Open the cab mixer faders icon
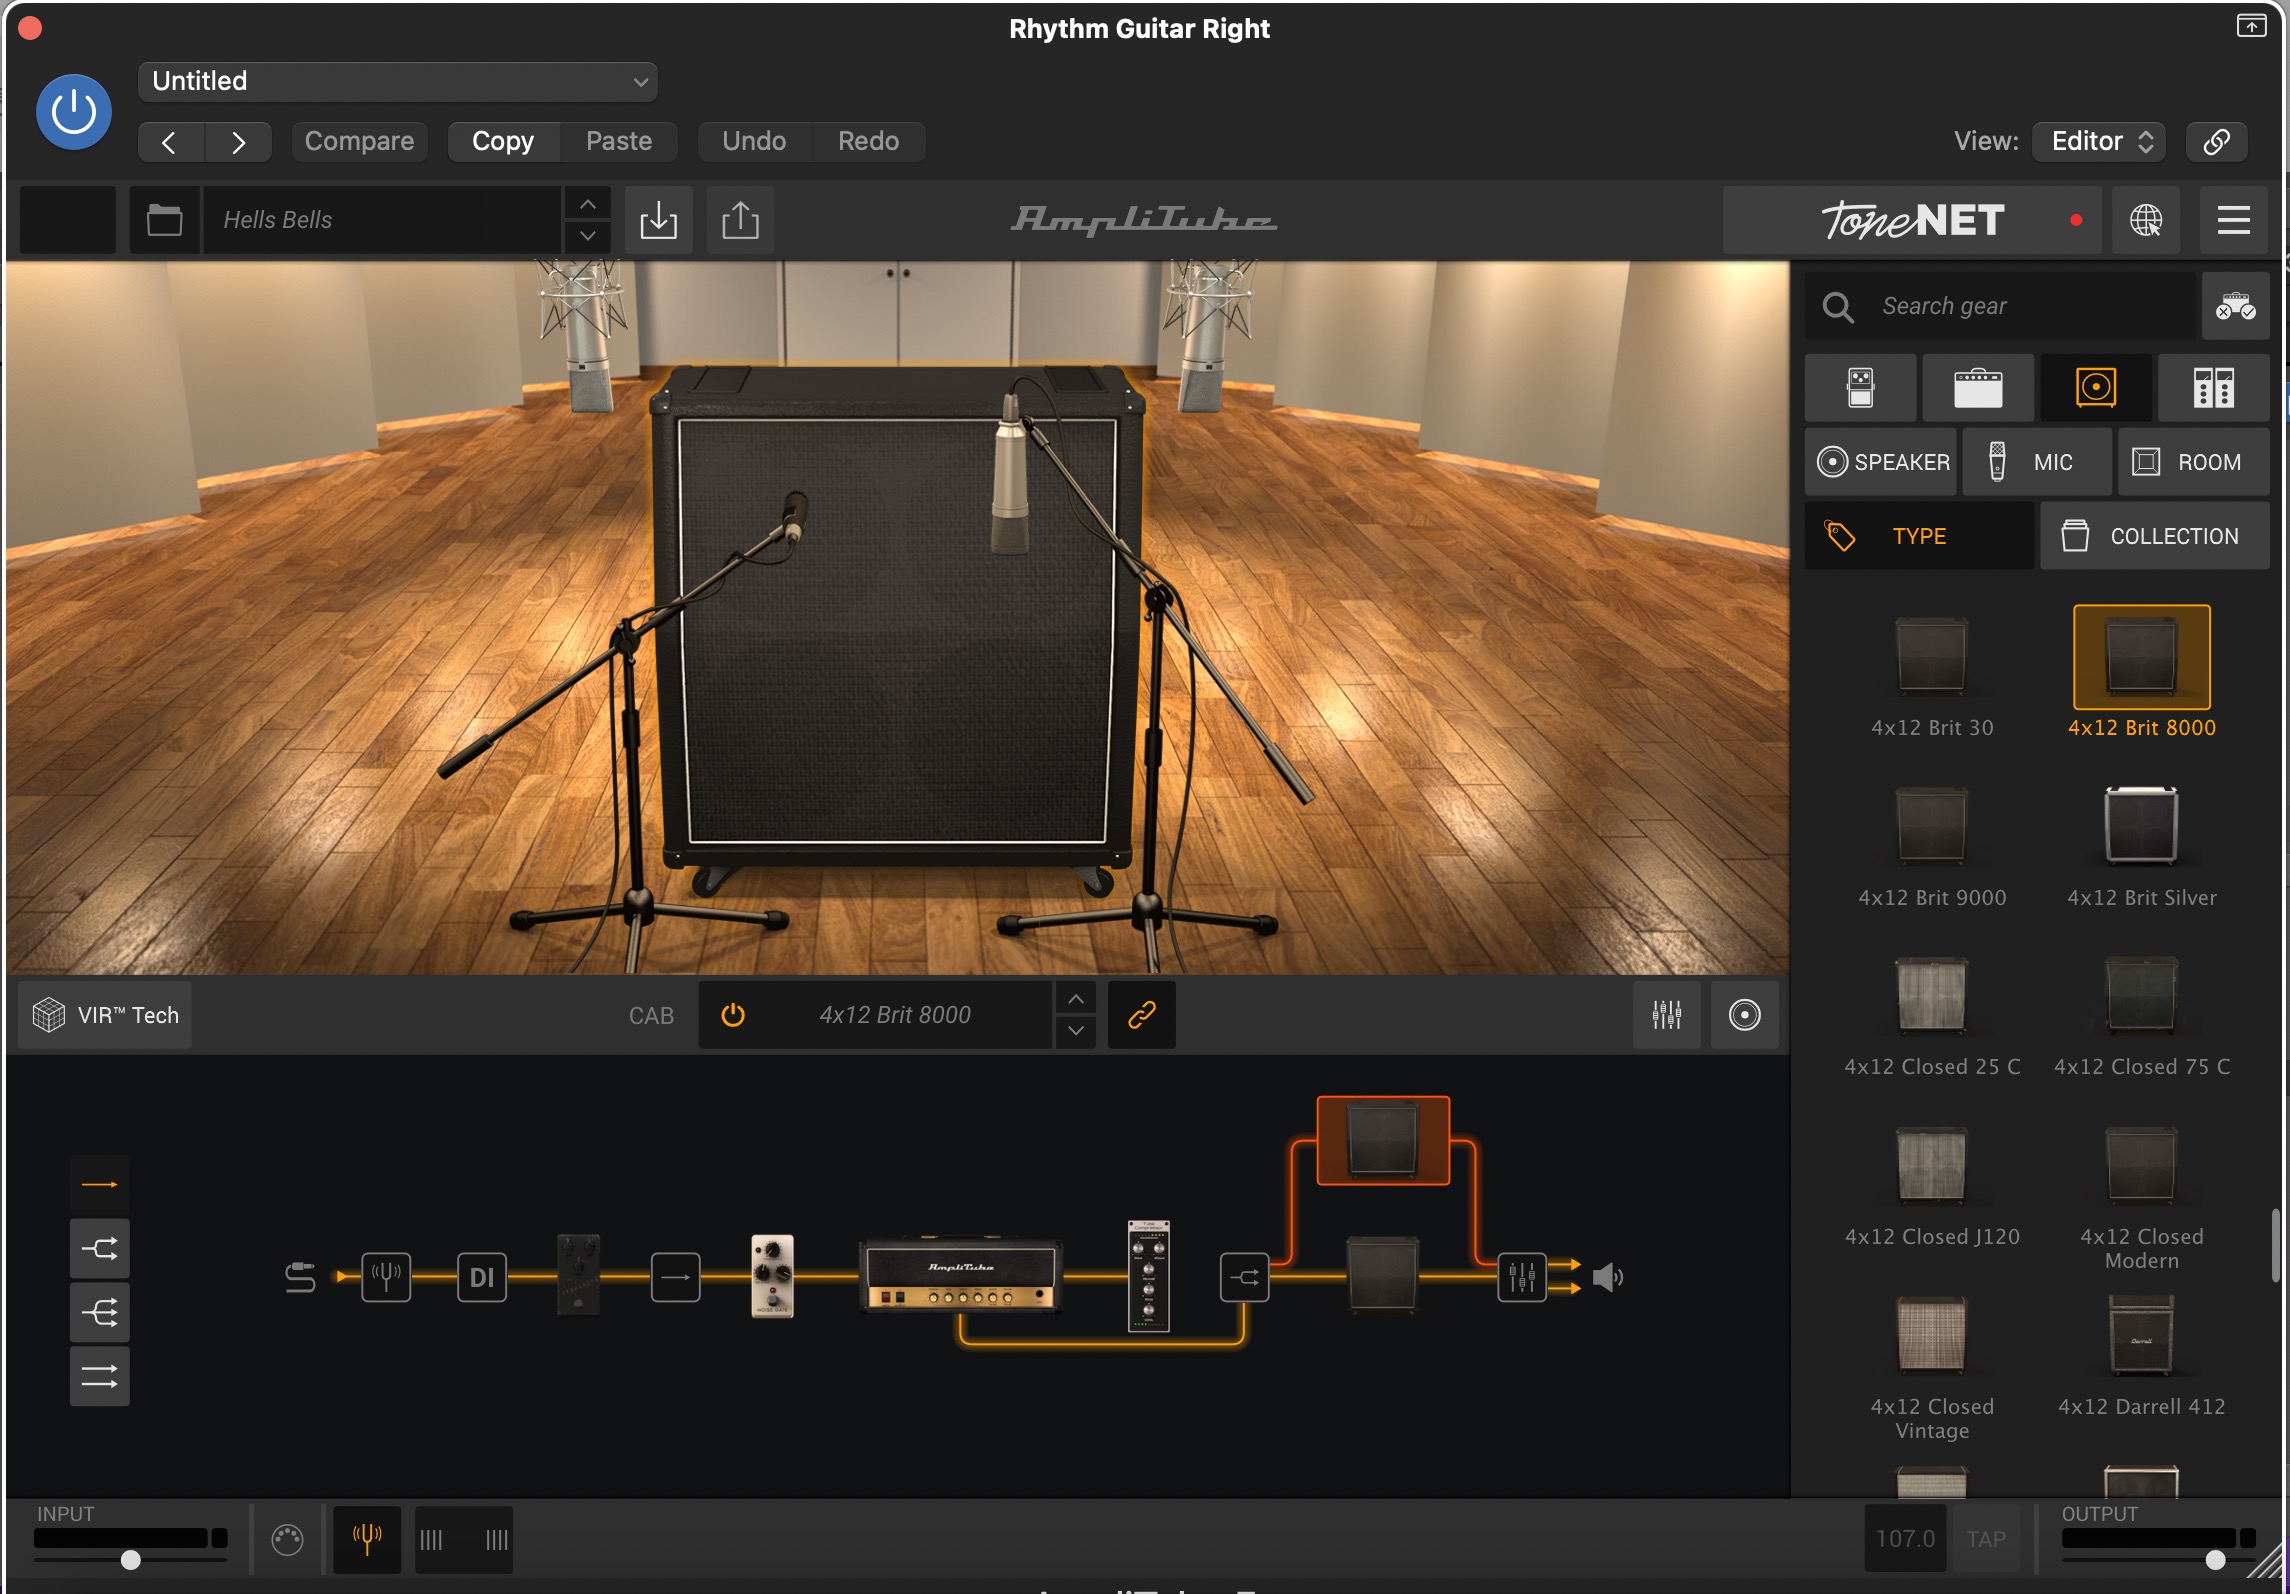This screenshot has height=1594, width=2290. 1666,1015
